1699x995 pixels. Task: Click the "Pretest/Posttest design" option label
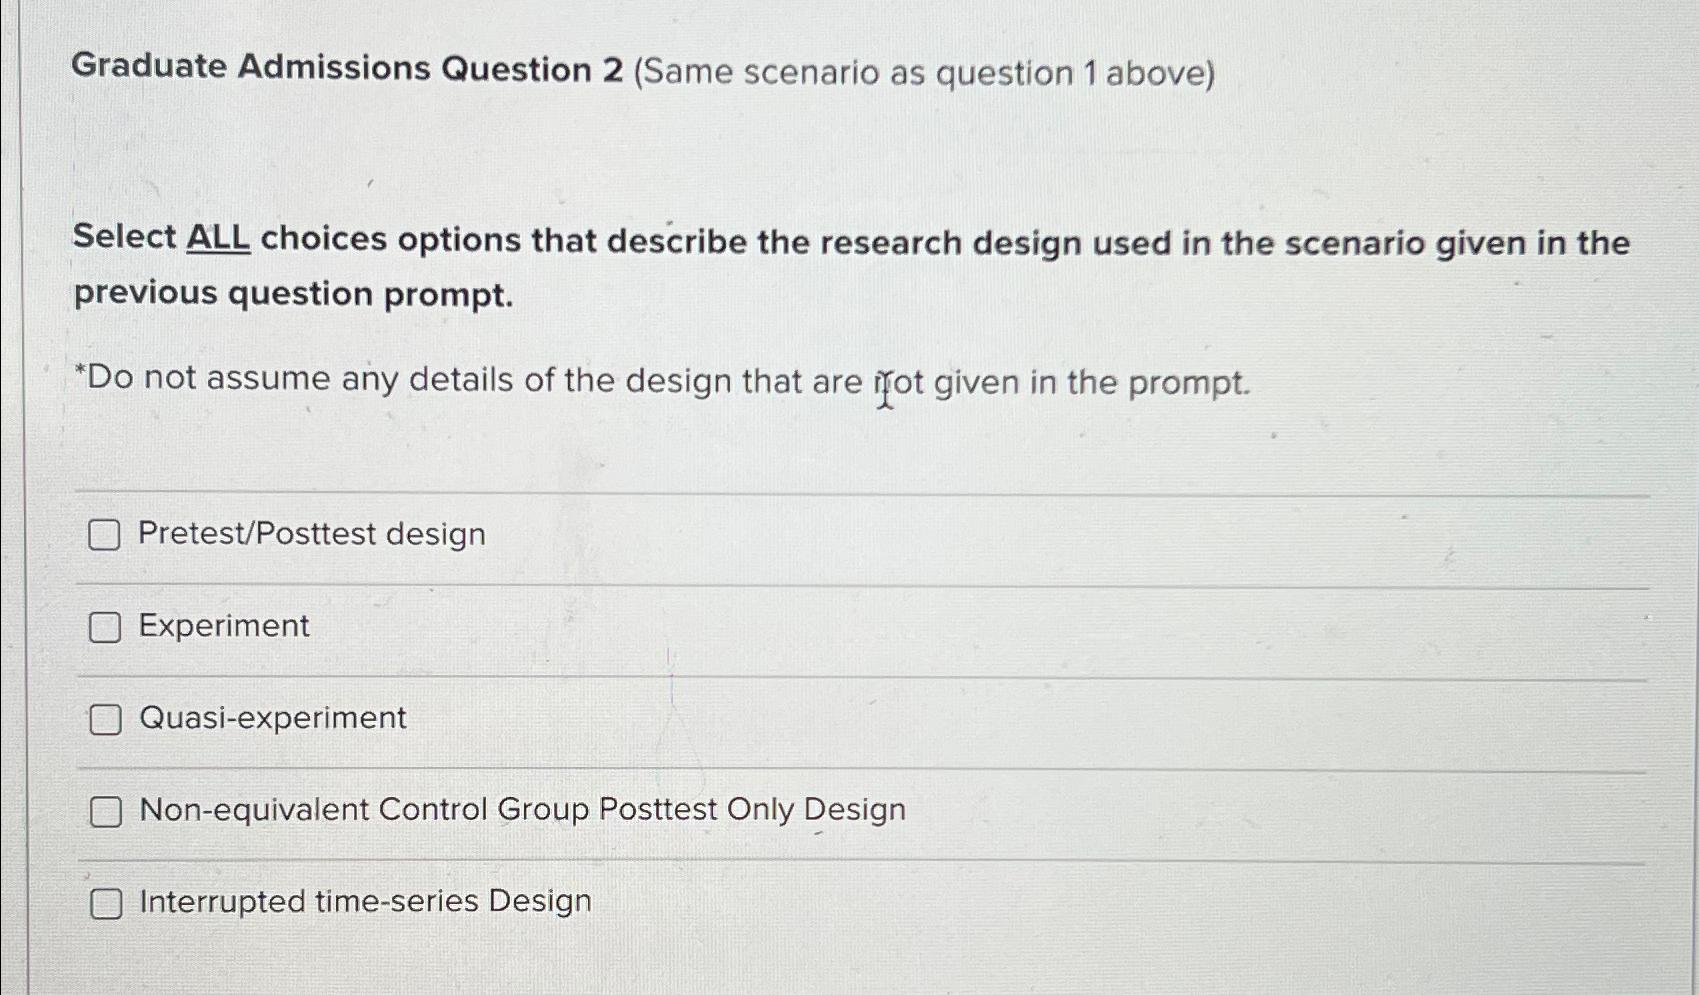[x=311, y=534]
